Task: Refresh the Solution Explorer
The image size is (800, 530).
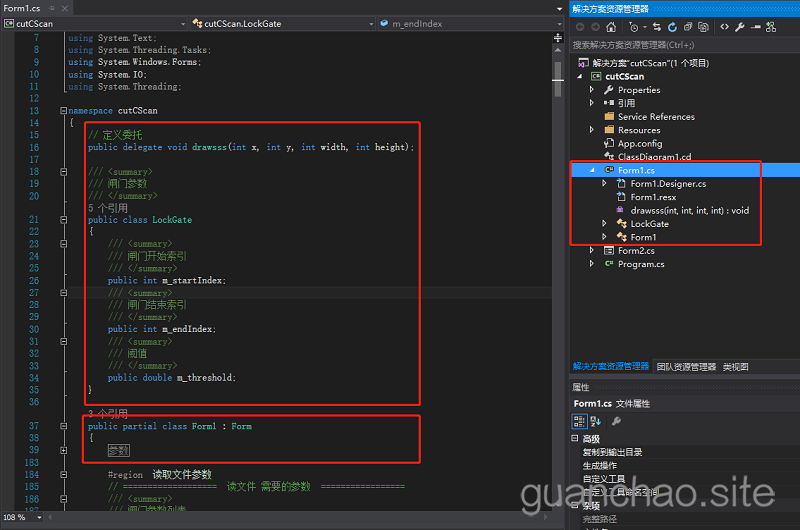Action: [672, 27]
